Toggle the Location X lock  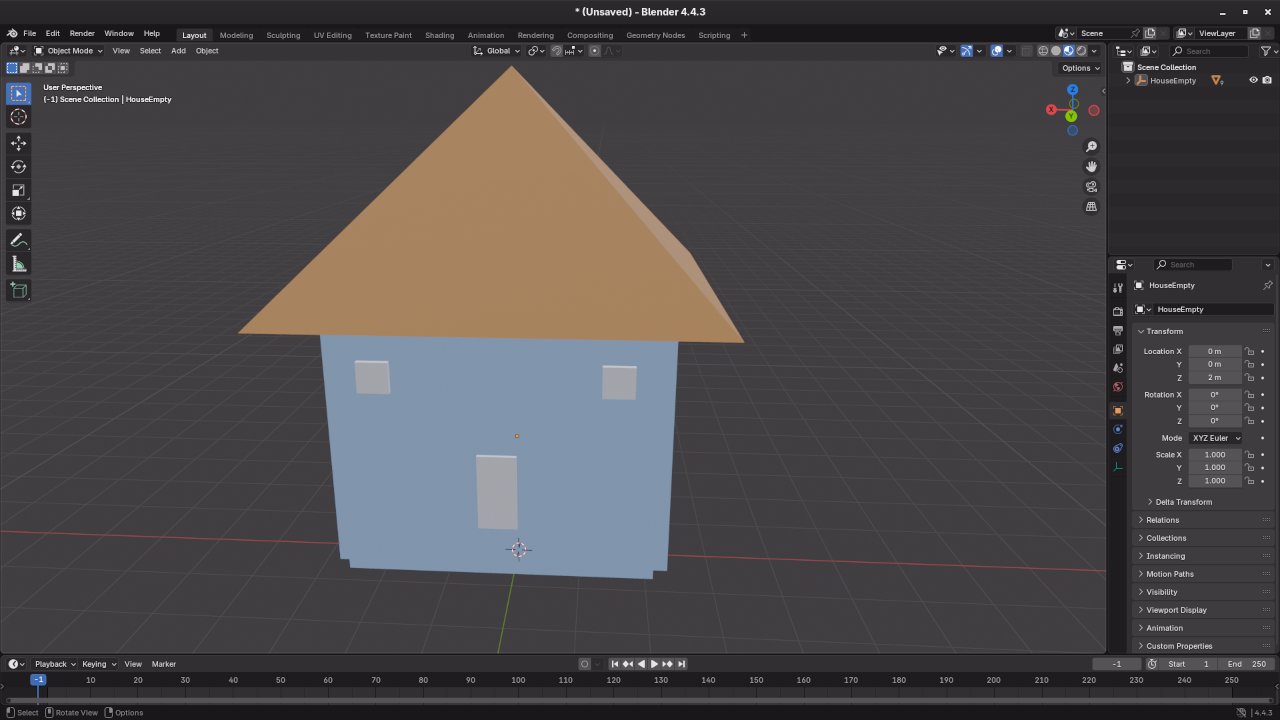[1249, 351]
